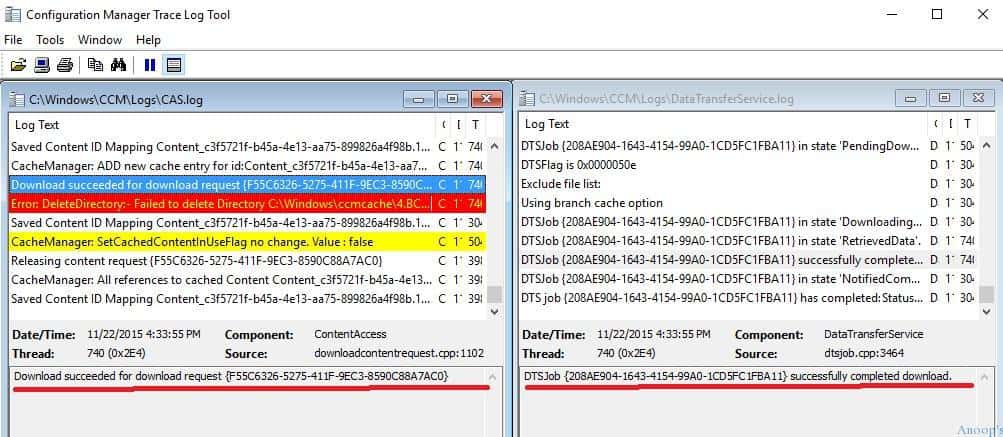Select DTSJob 'successfully complete...' list row
The image size is (1003, 437).
tap(748, 260)
